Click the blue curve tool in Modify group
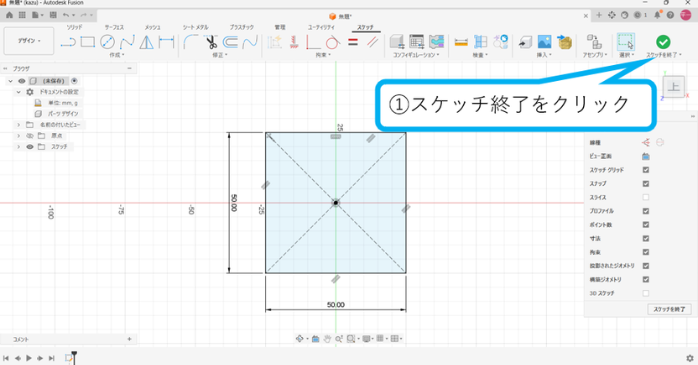This screenshot has width=698, height=365. point(250,42)
